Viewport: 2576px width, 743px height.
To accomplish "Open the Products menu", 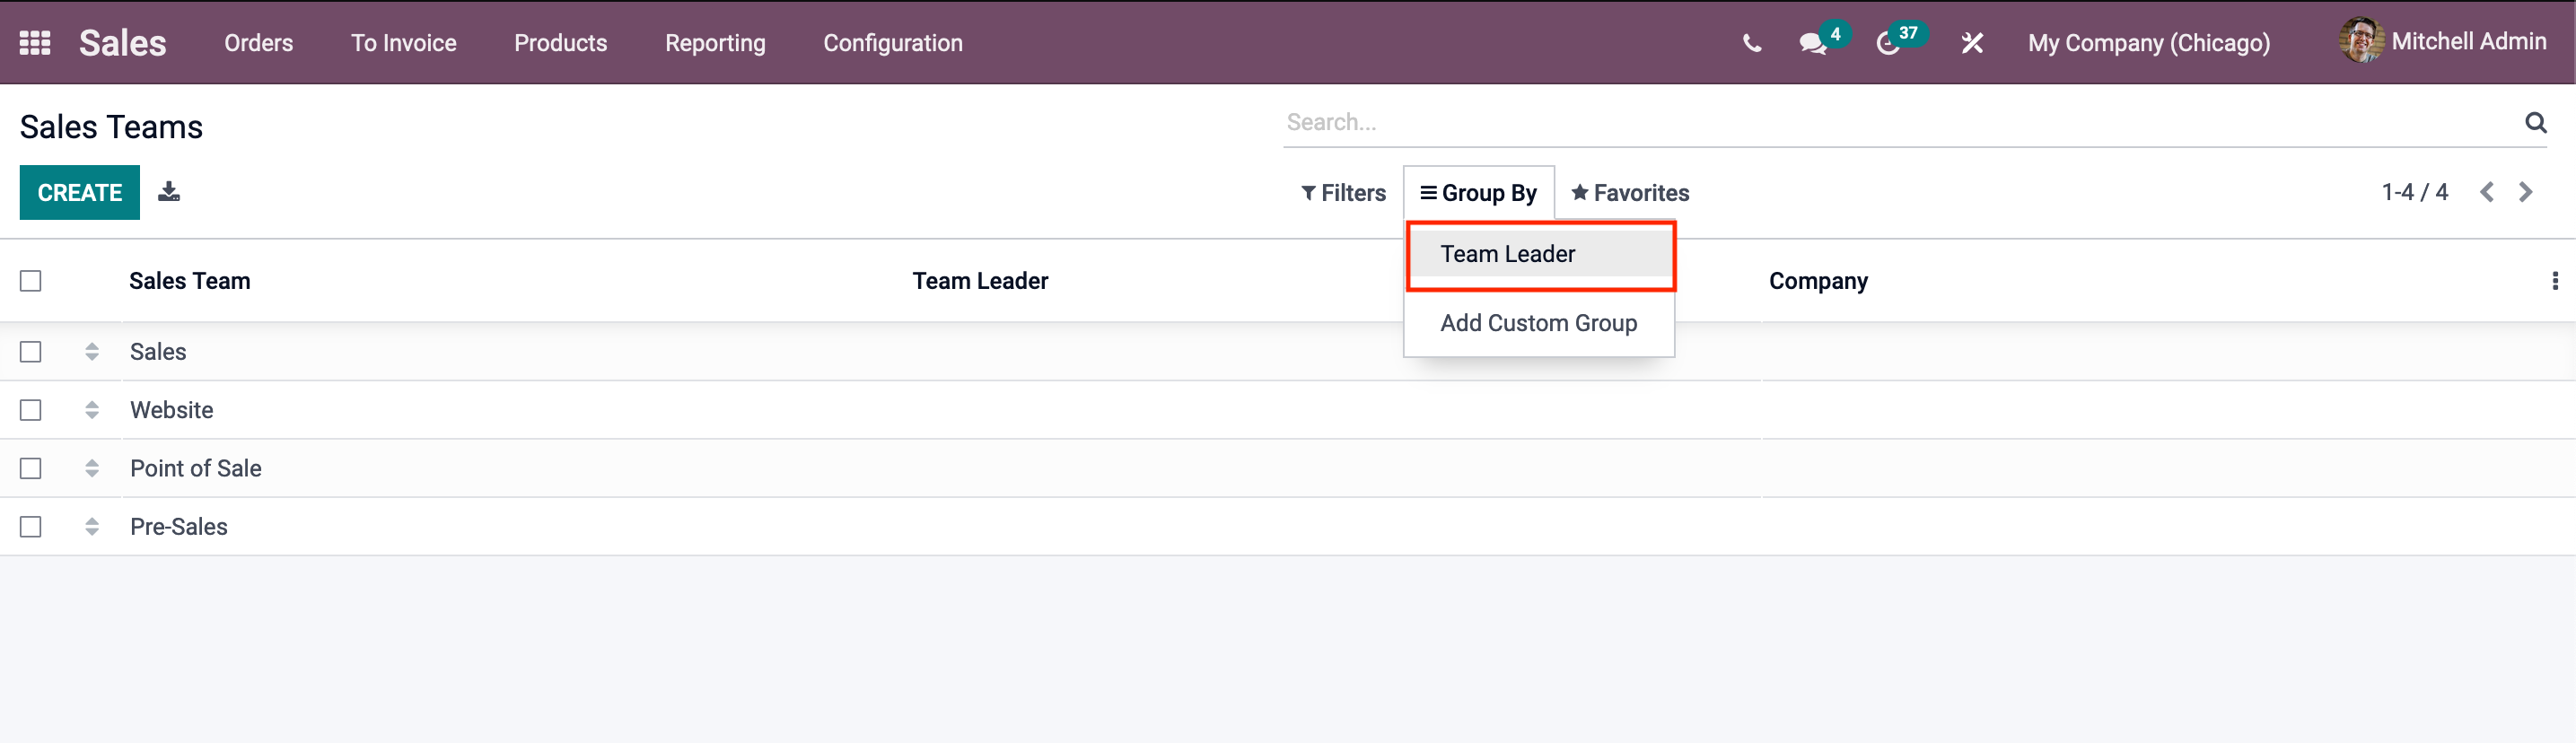I will point(561,43).
